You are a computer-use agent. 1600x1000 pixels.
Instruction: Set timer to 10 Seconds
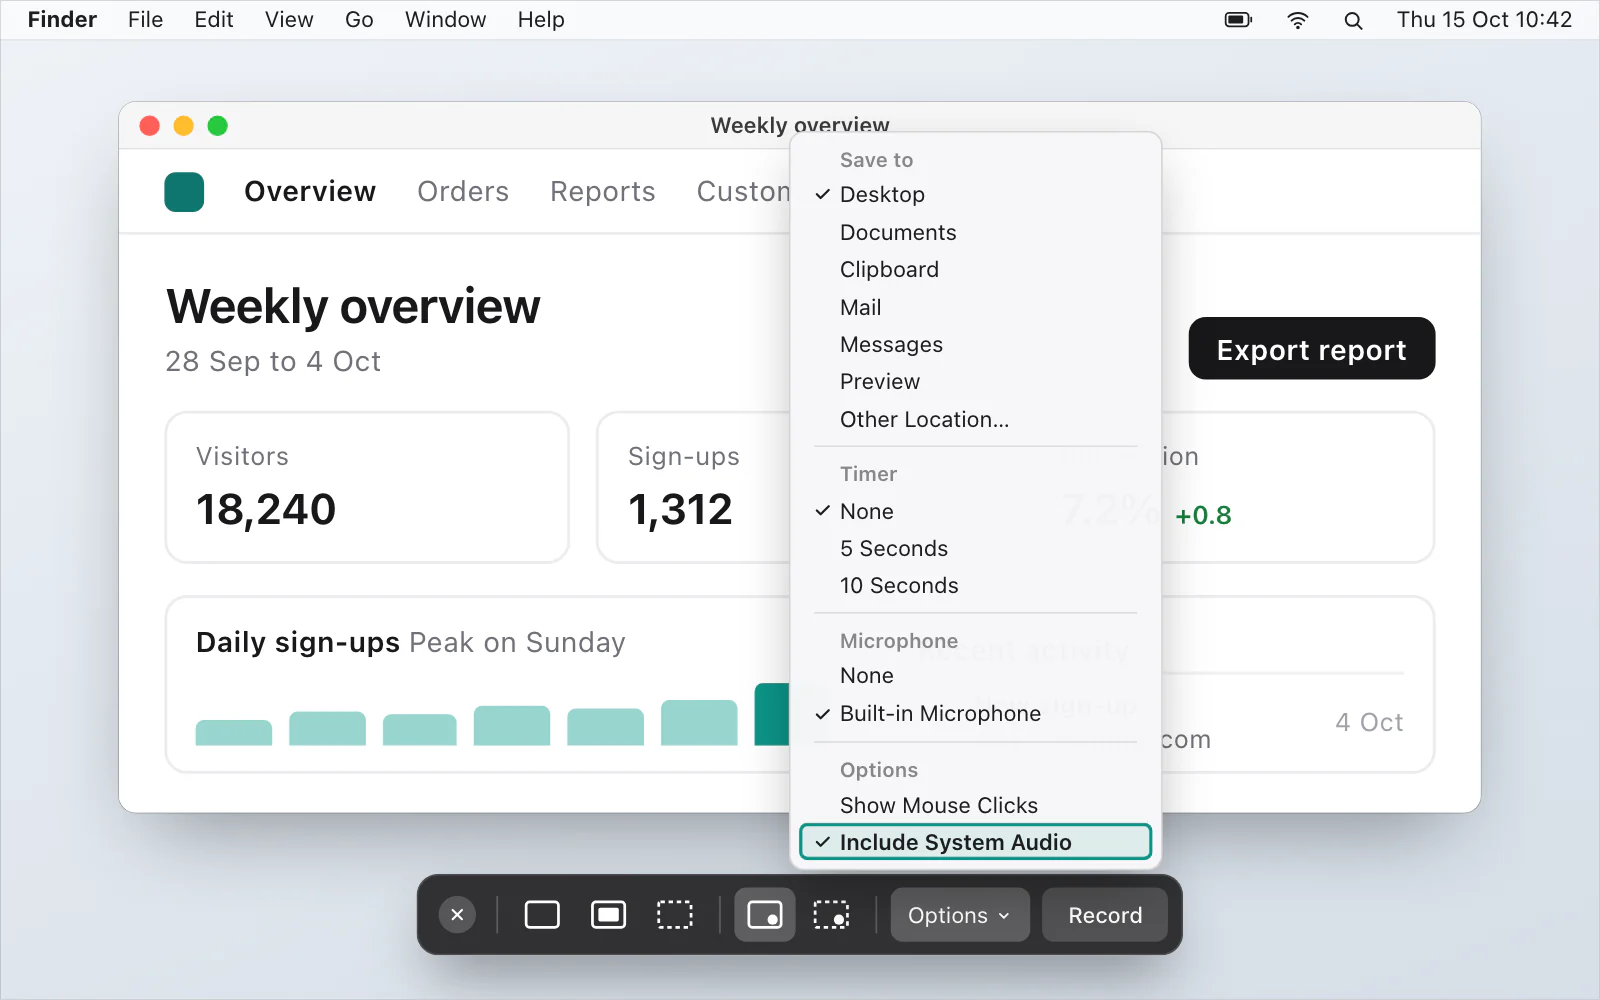tap(975, 585)
